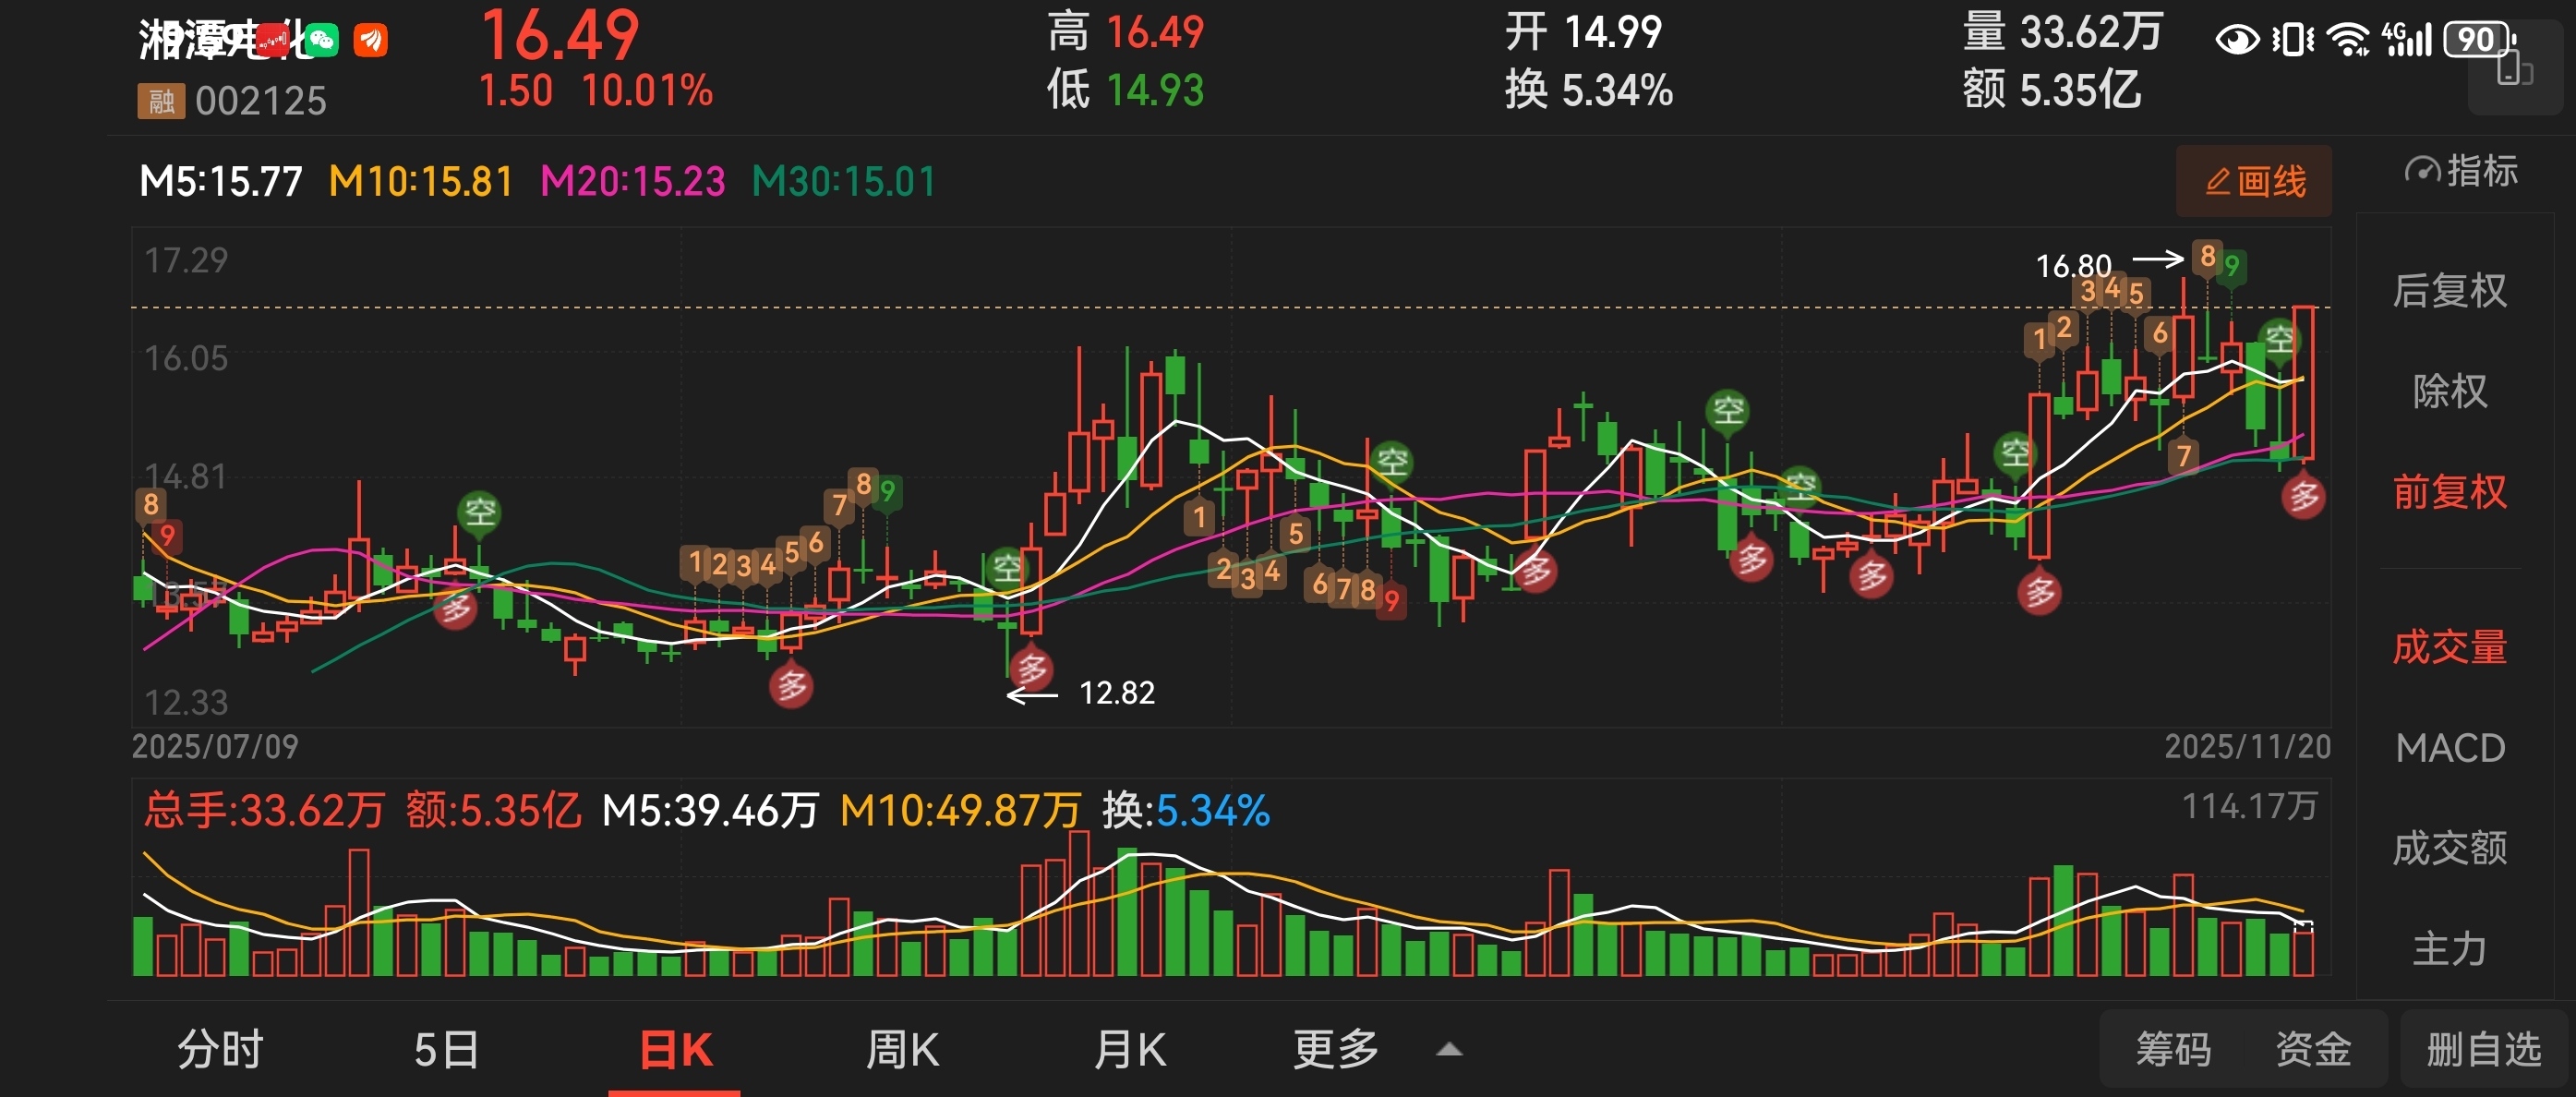Screen dimensions: 2576x1097
Task: Select 后复权 price adjustment mode
Action: point(2449,291)
